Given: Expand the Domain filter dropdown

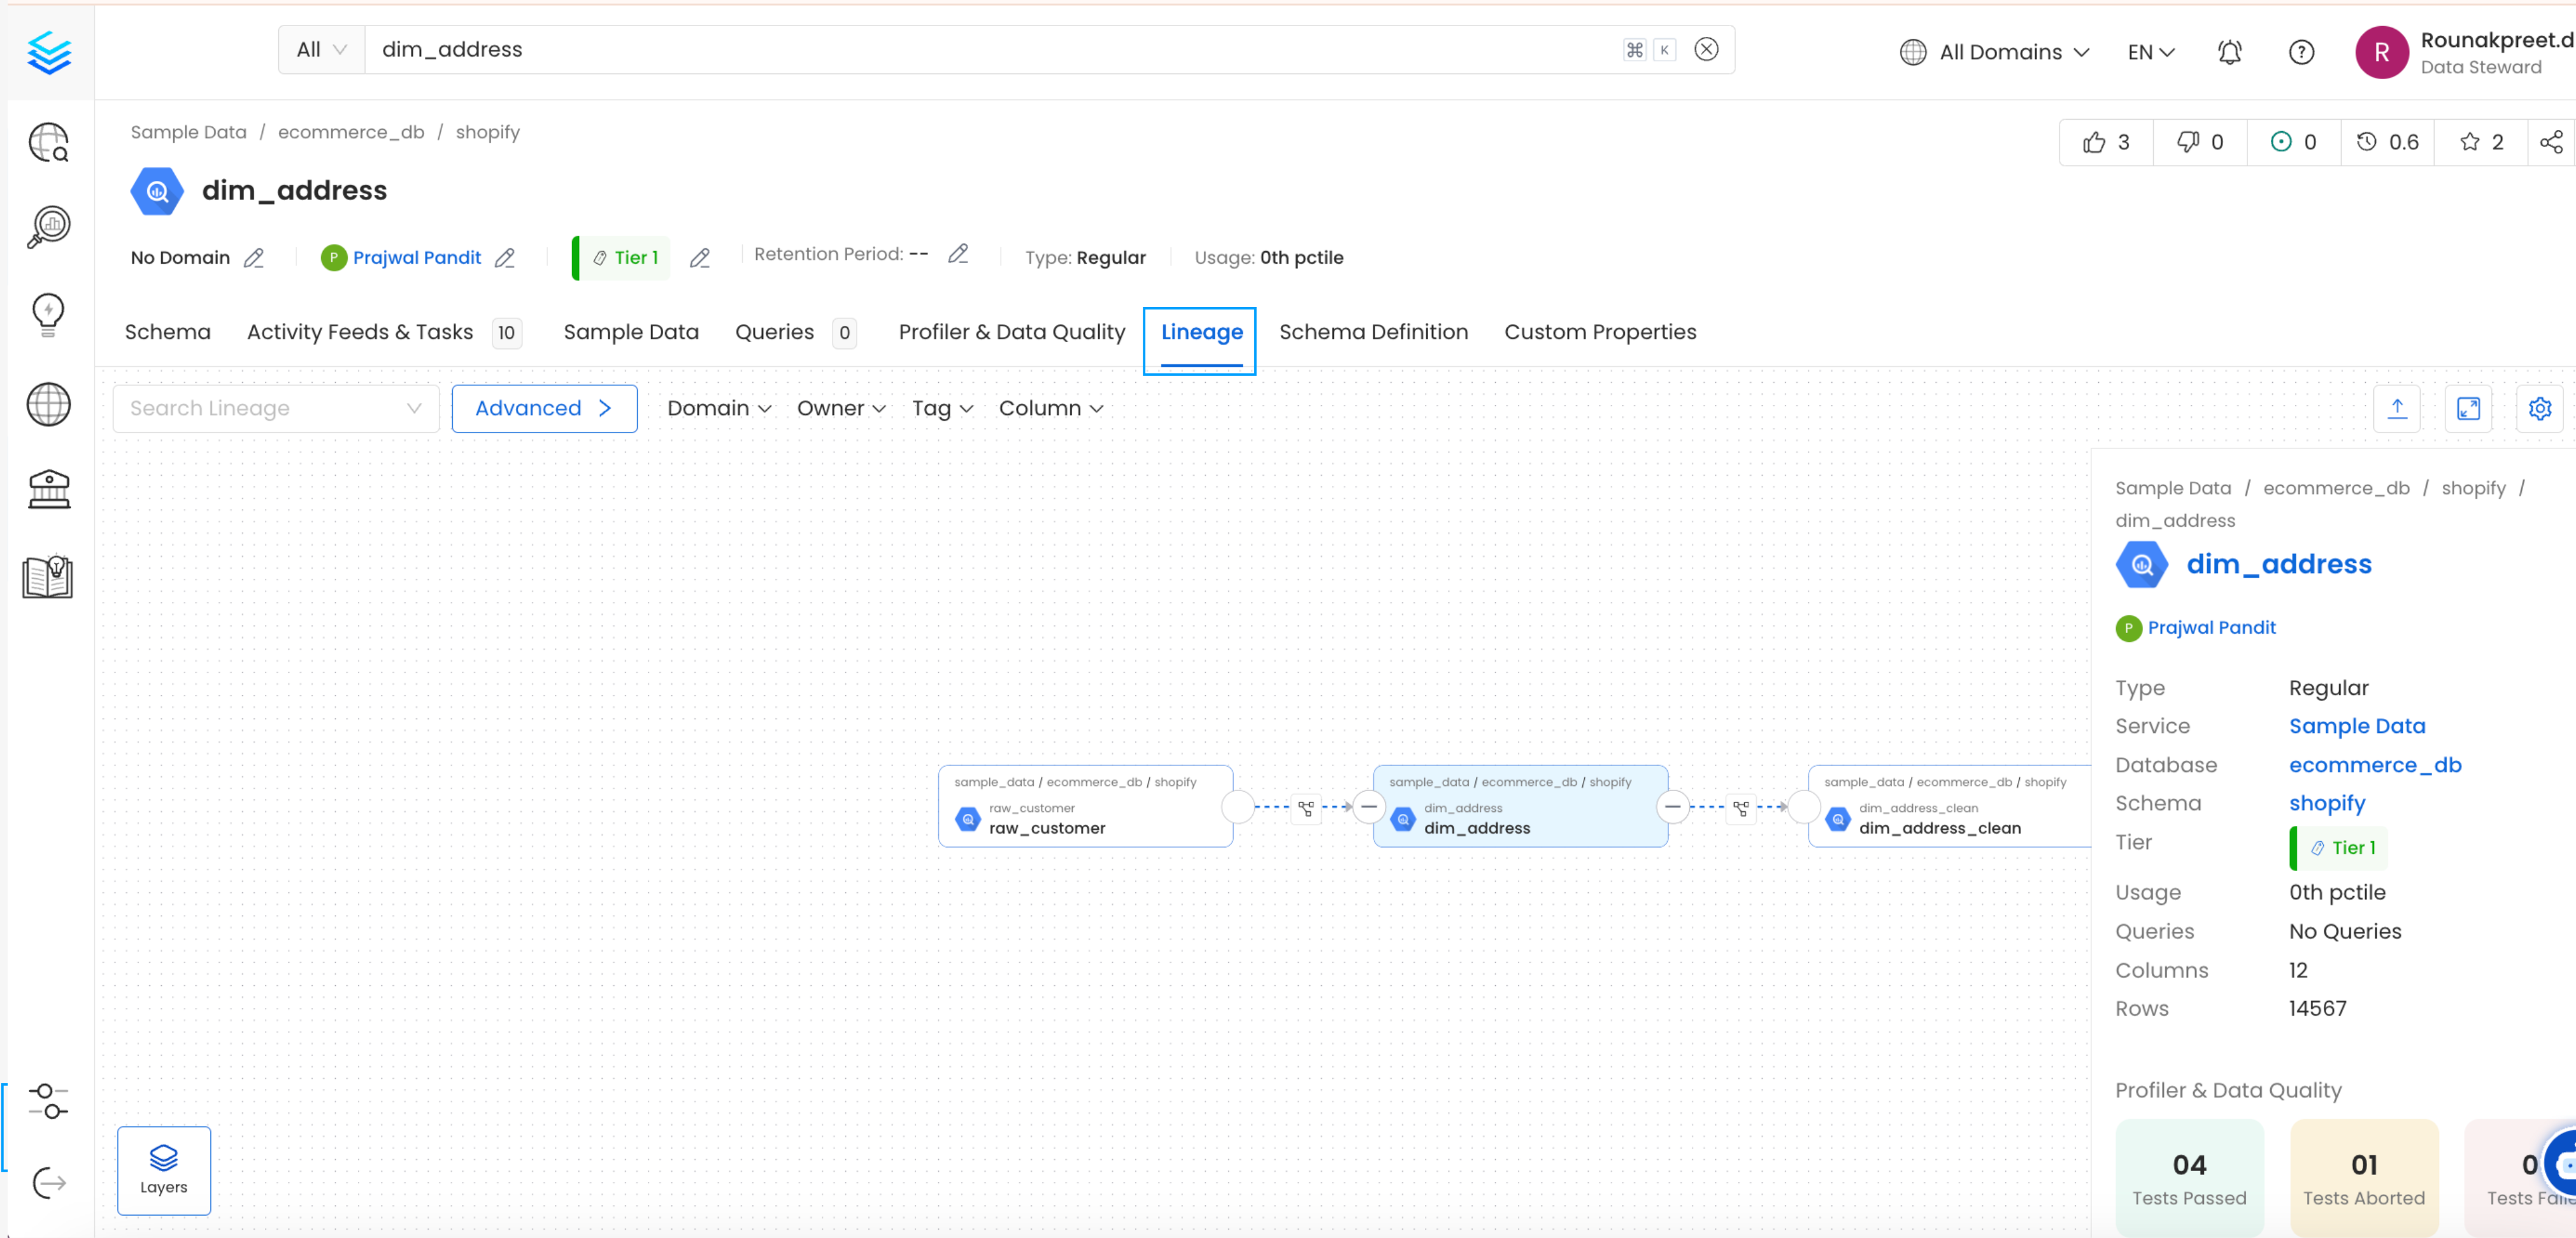Looking at the screenshot, I should click(718, 408).
